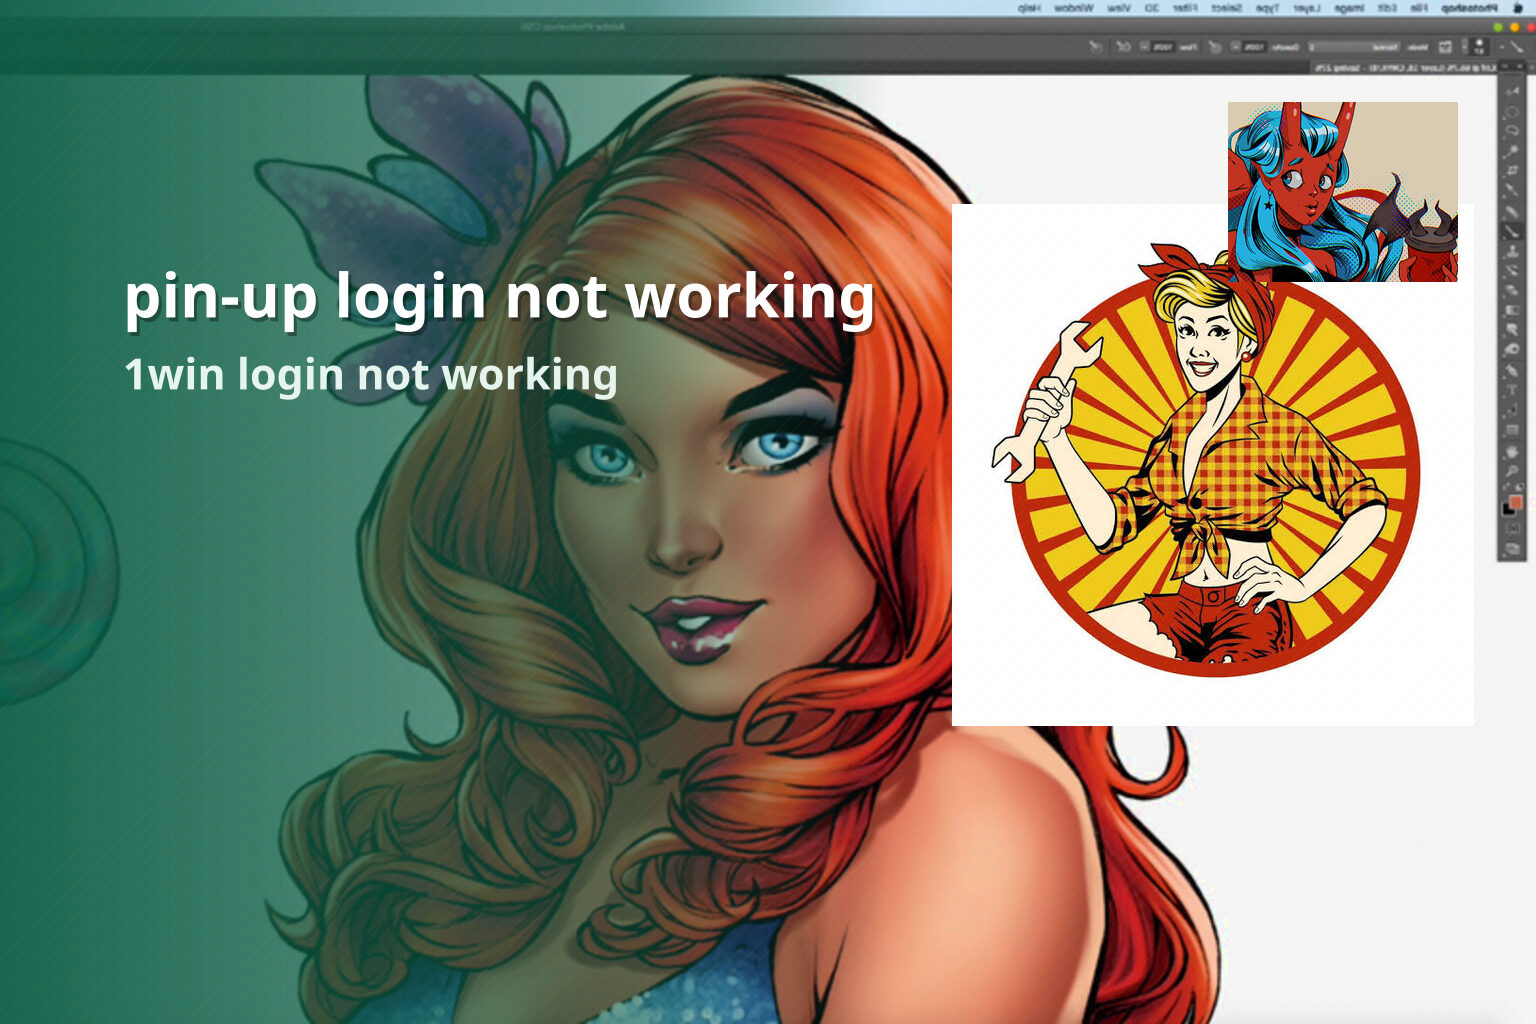The width and height of the screenshot is (1536, 1024).
Task: Select the Move tool in Photoshop's toolbar
Action: (1512, 93)
